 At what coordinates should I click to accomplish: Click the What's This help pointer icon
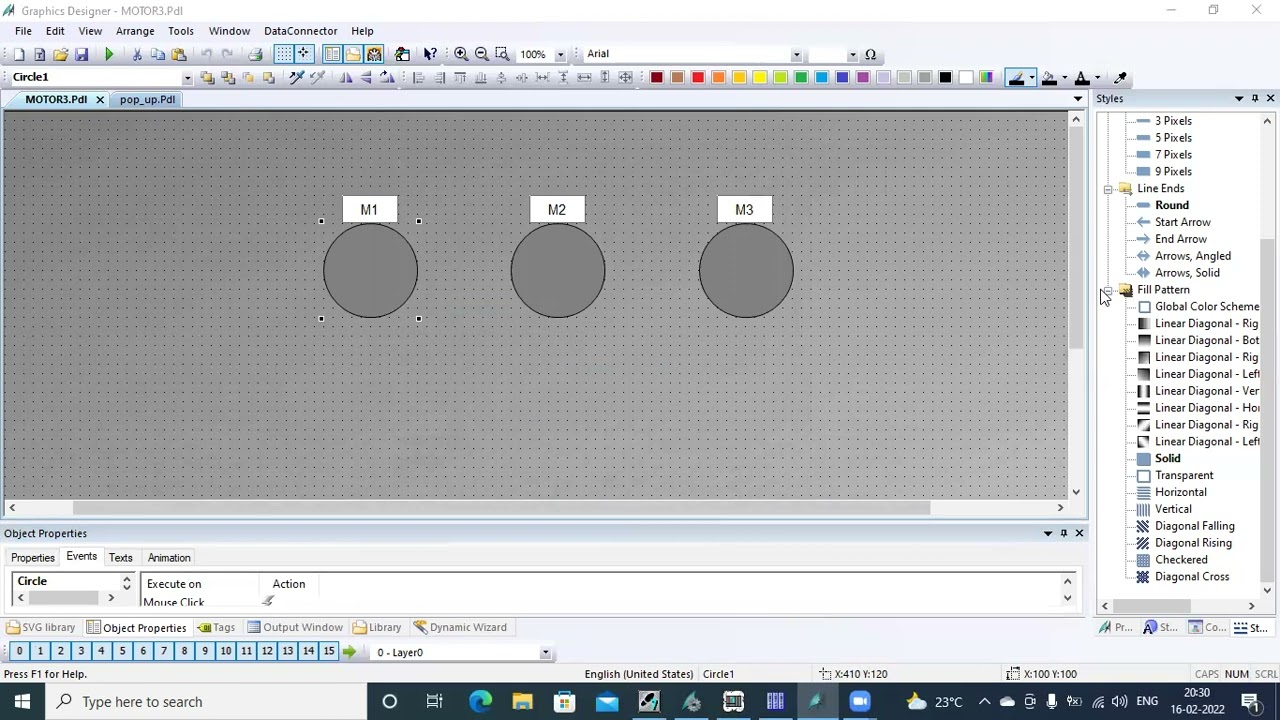430,54
